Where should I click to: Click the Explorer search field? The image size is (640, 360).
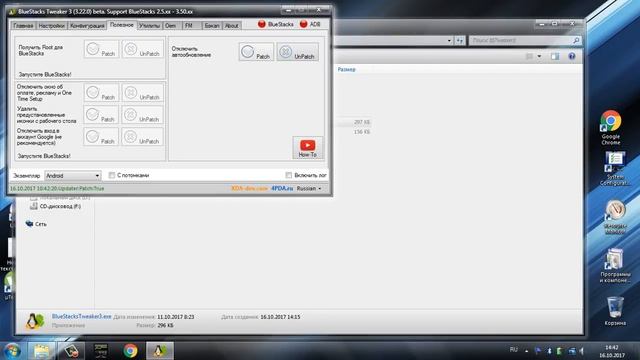tap(524, 40)
